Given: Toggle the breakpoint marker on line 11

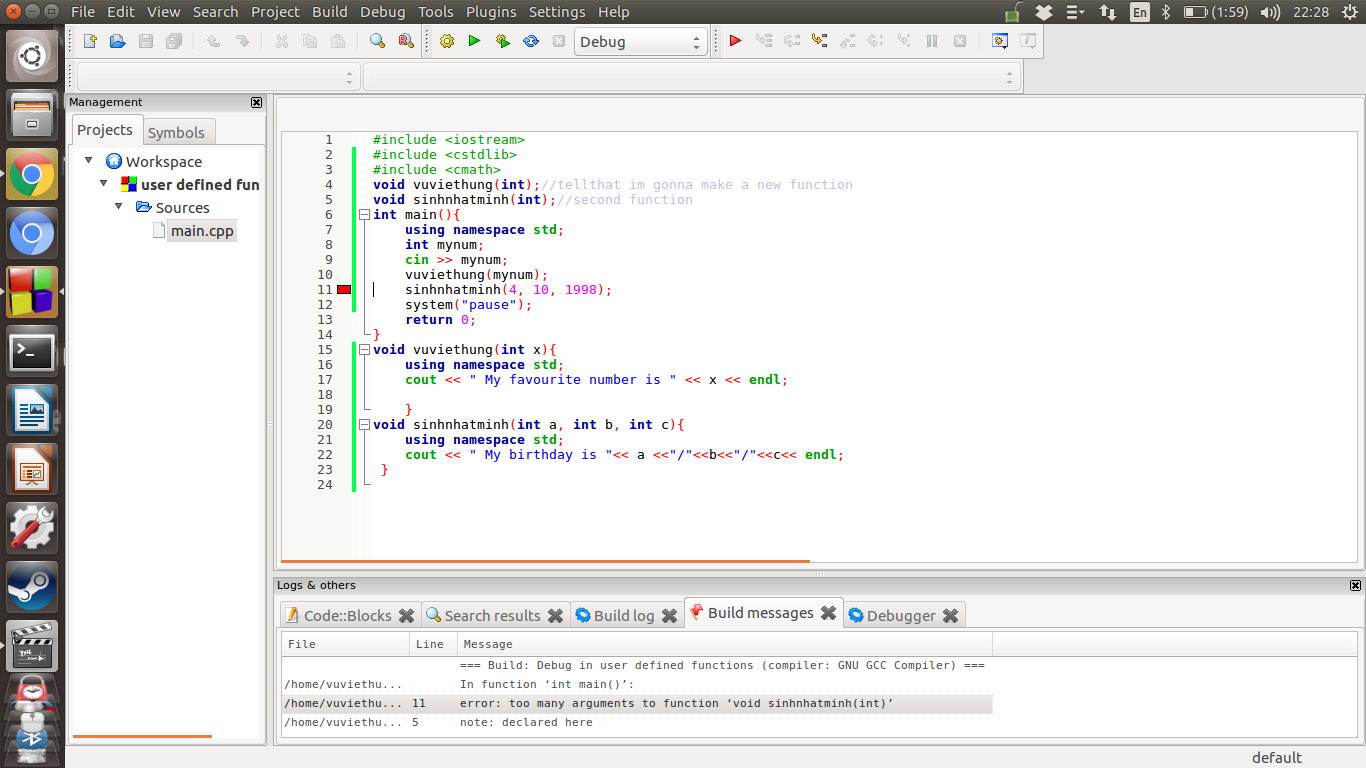Looking at the screenshot, I should pyautogui.click(x=344, y=290).
